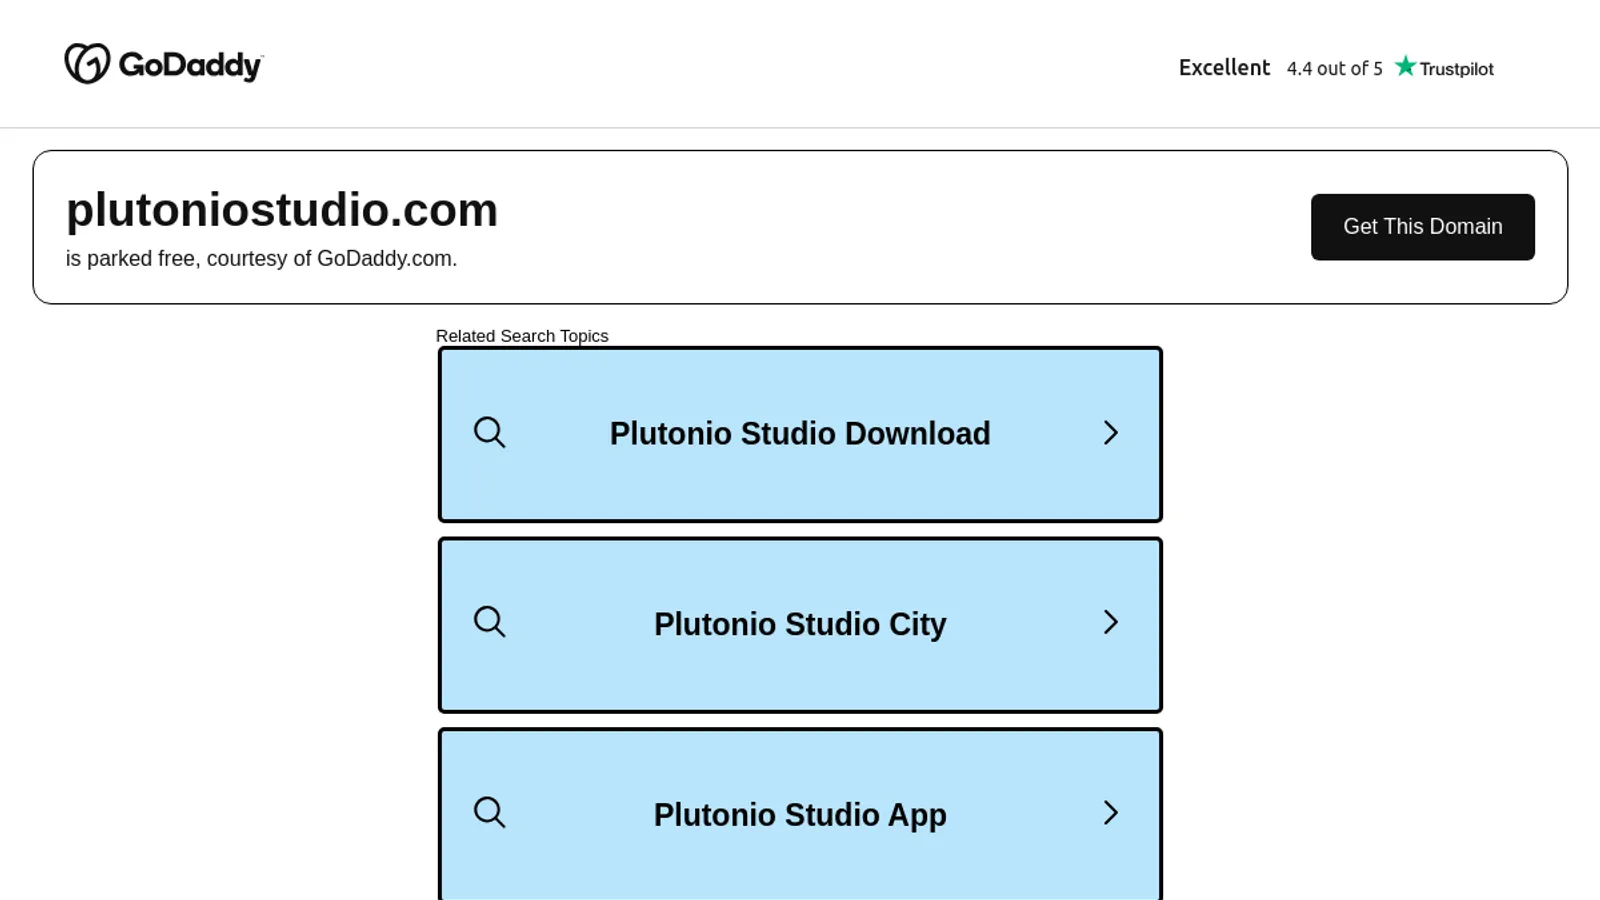Click the plutoniostudio.com domain heading

click(x=282, y=210)
